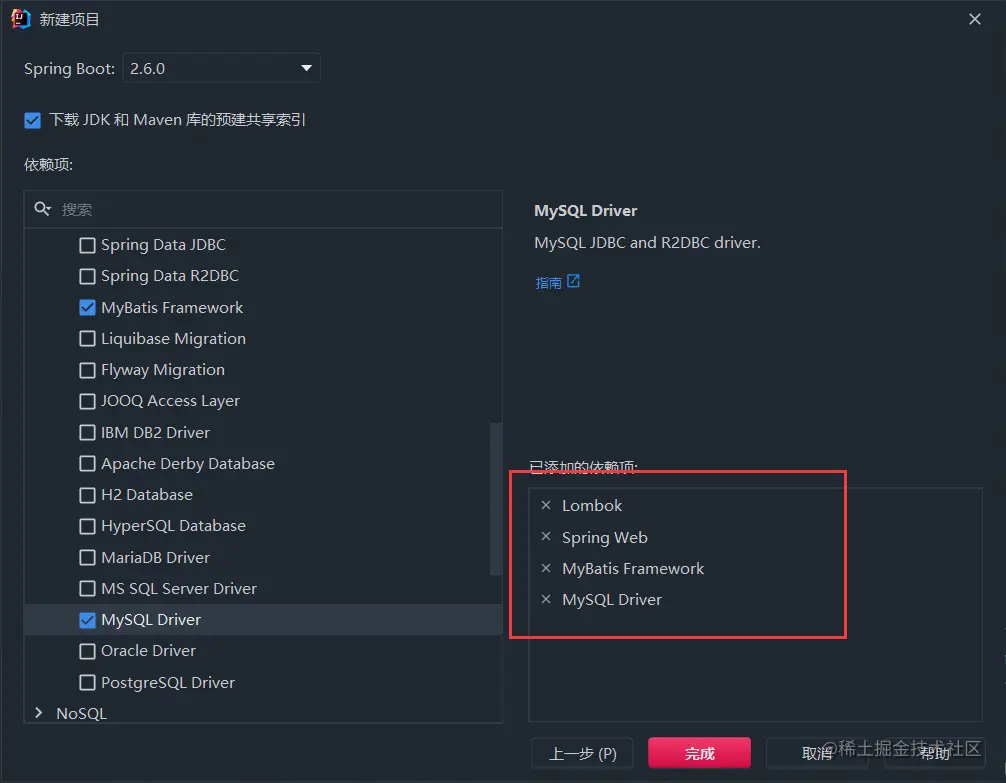Enable the HyperSQL Database dependency

click(87, 526)
